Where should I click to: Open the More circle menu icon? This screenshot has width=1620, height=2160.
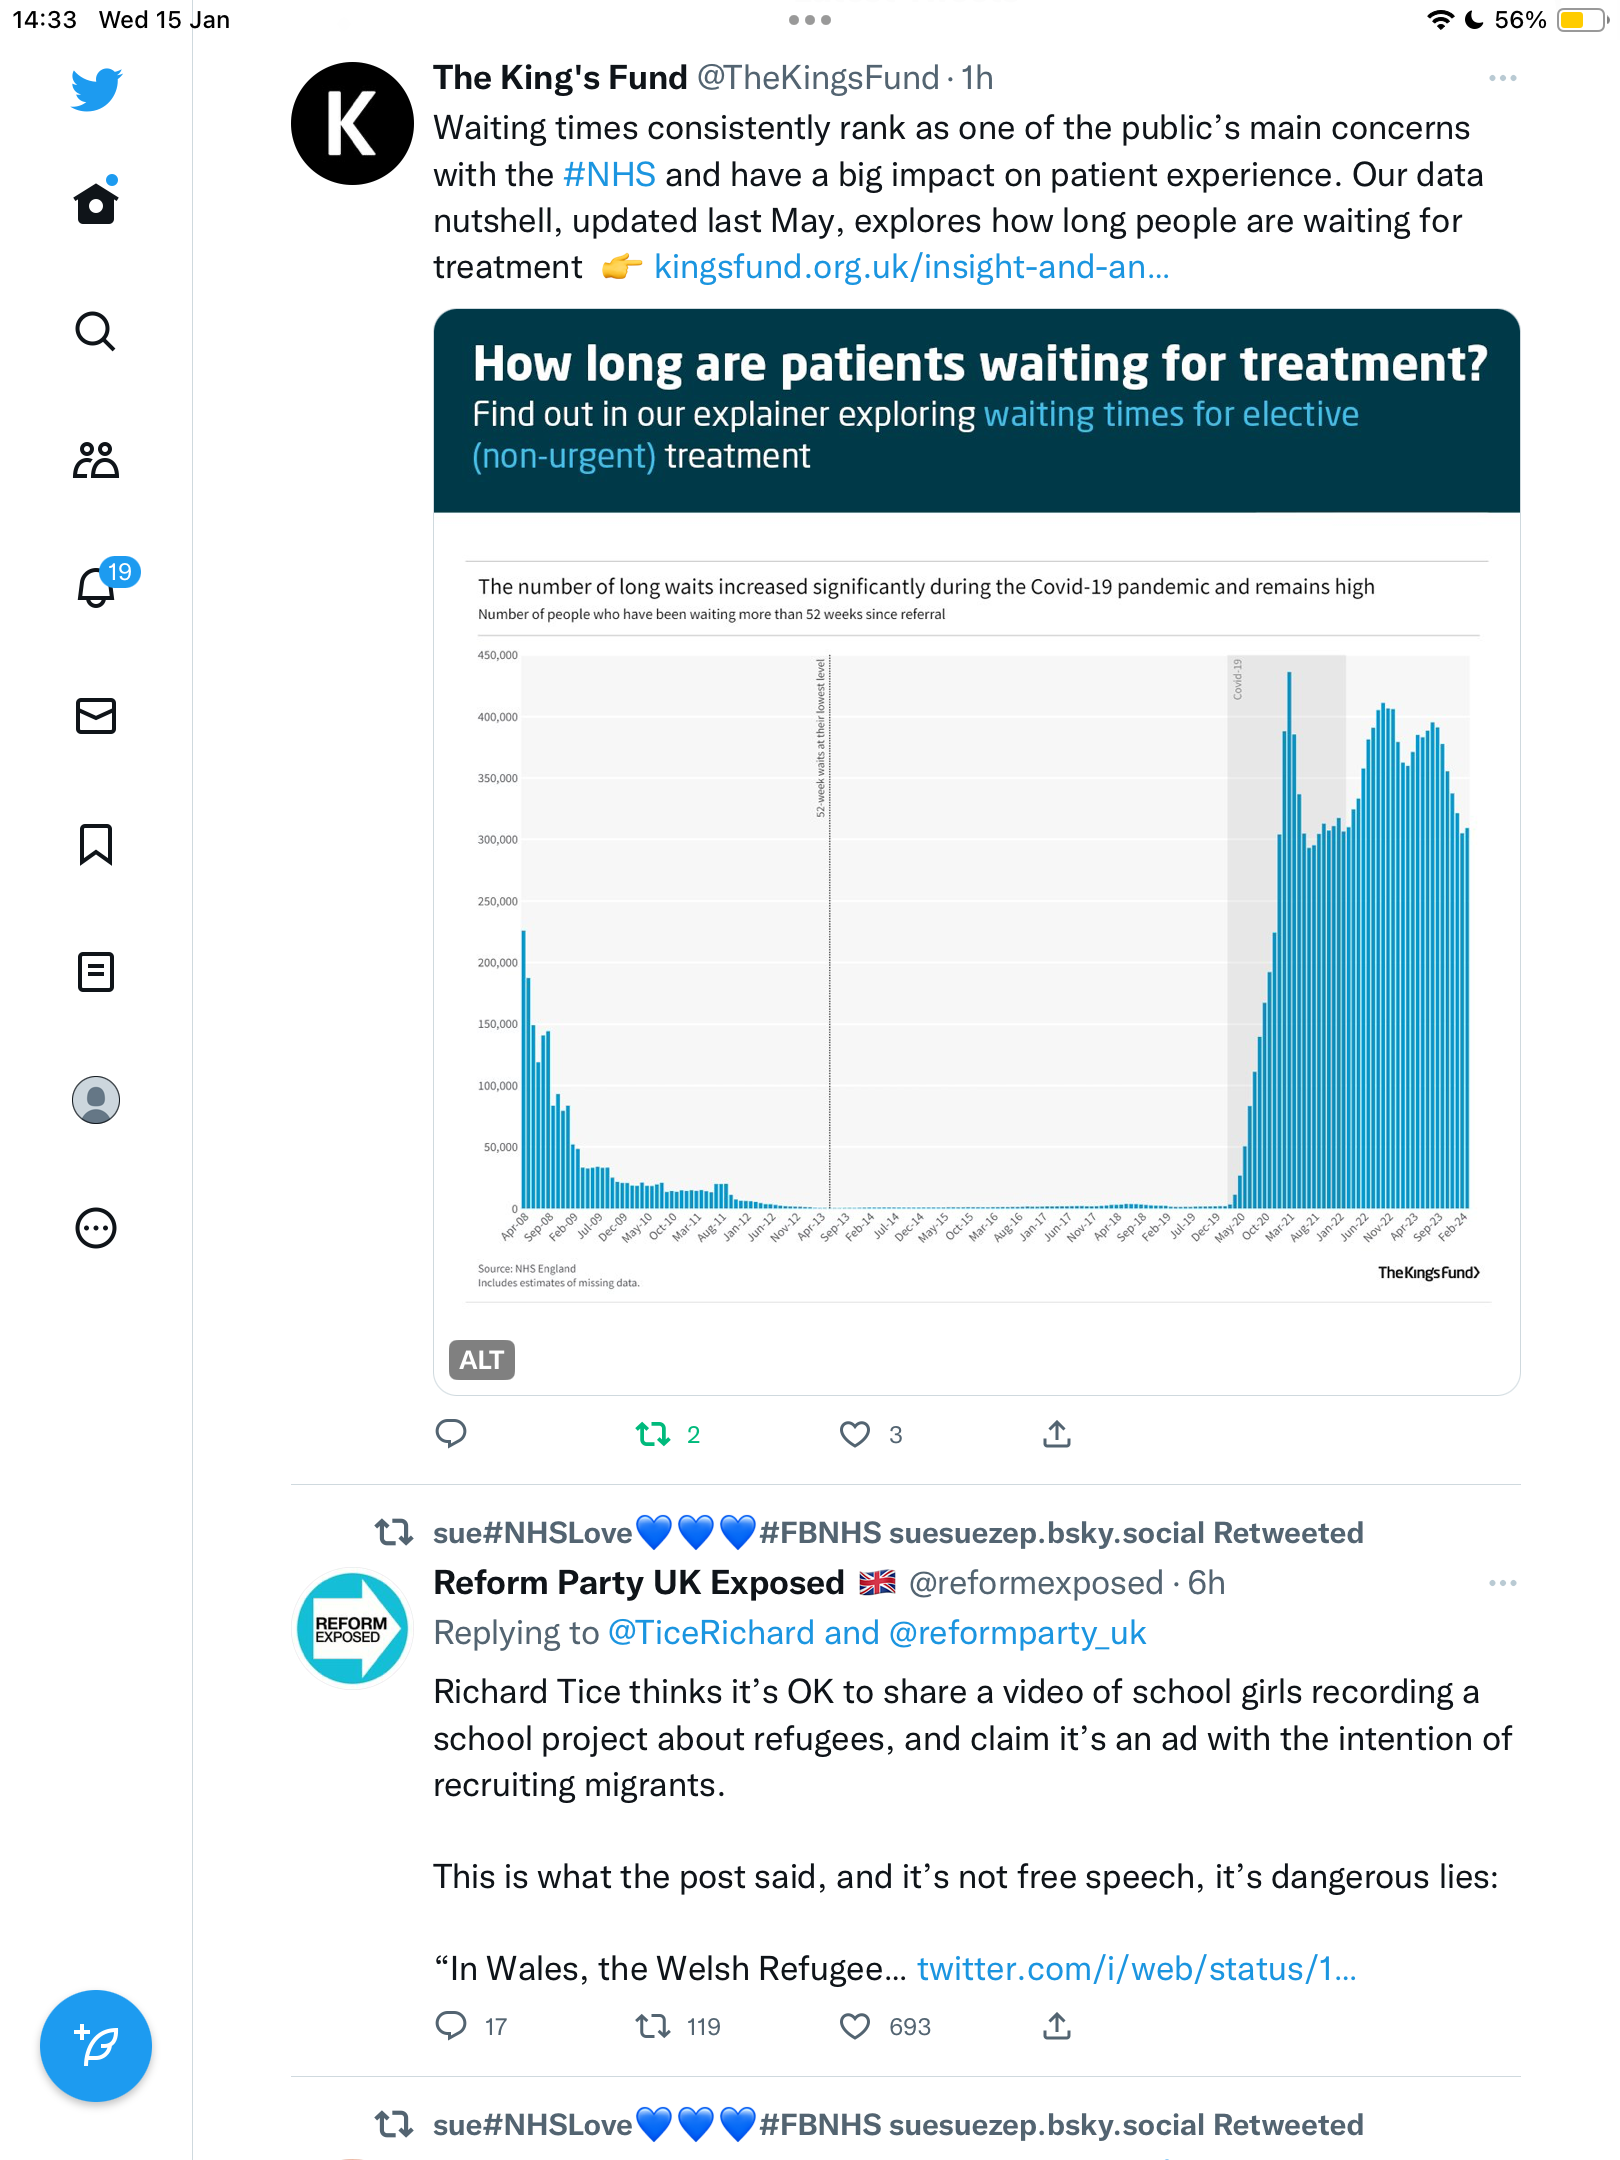[96, 1228]
